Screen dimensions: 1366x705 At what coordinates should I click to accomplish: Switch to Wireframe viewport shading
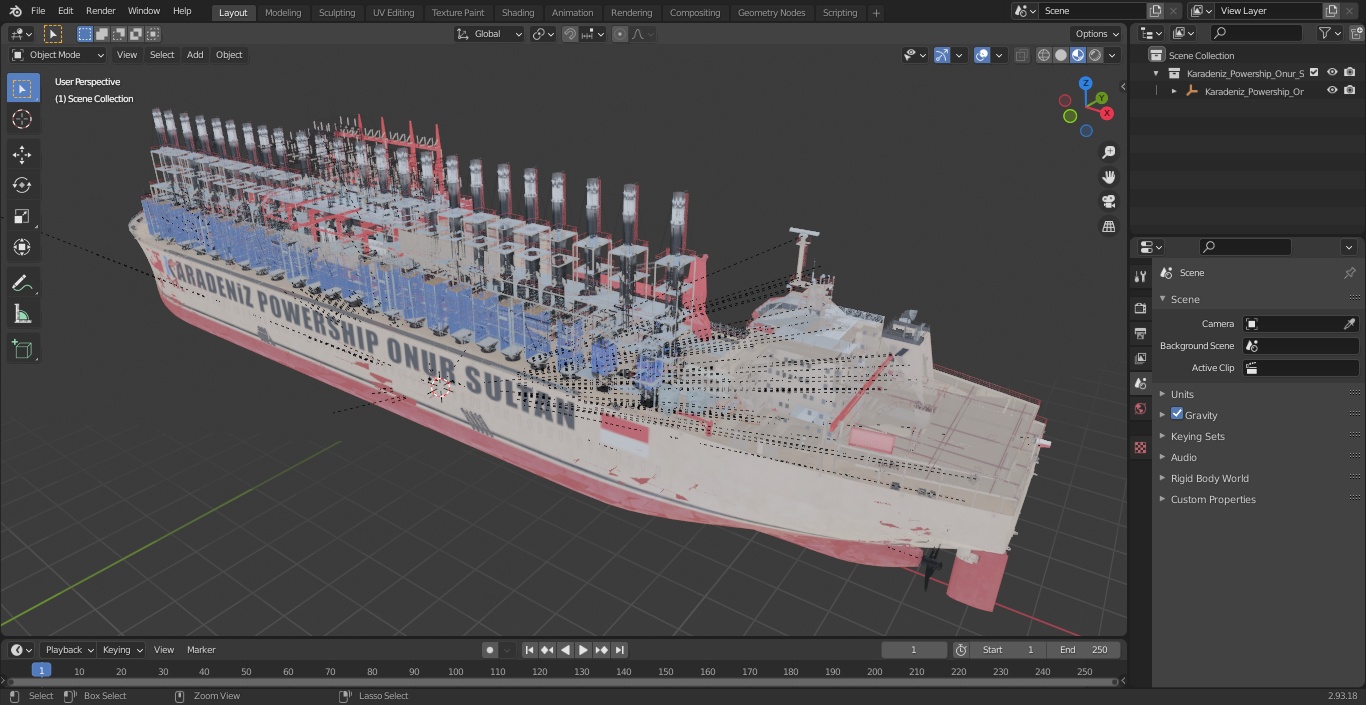tap(1044, 55)
